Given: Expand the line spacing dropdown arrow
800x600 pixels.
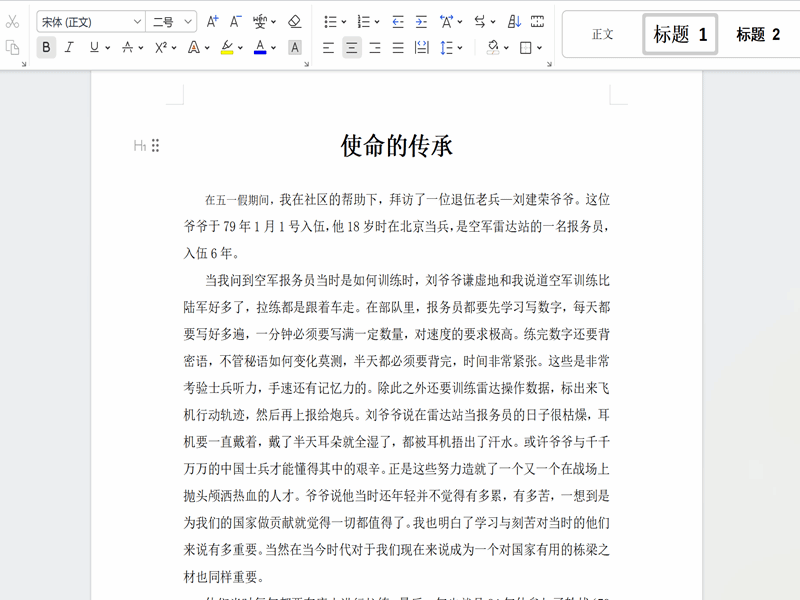Looking at the screenshot, I should click(x=460, y=48).
